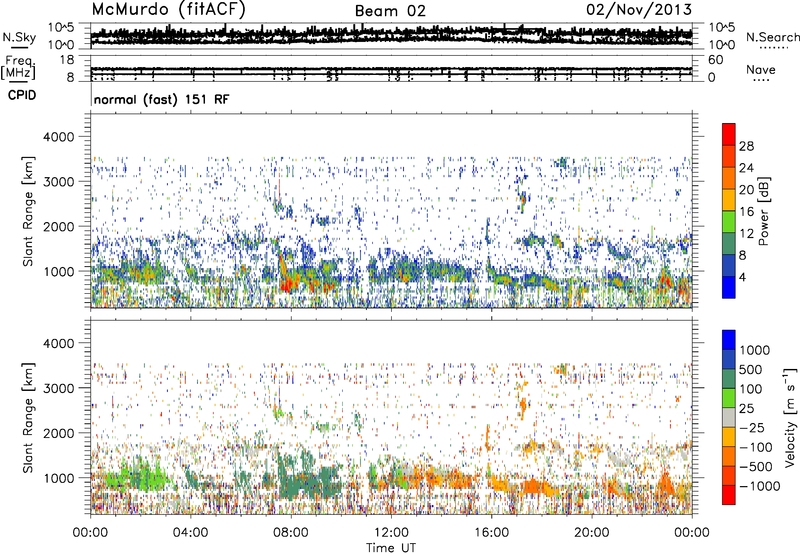Pick the gray -25 to 25 Velocity segment
The height and width of the screenshot is (554, 800).
(729, 418)
